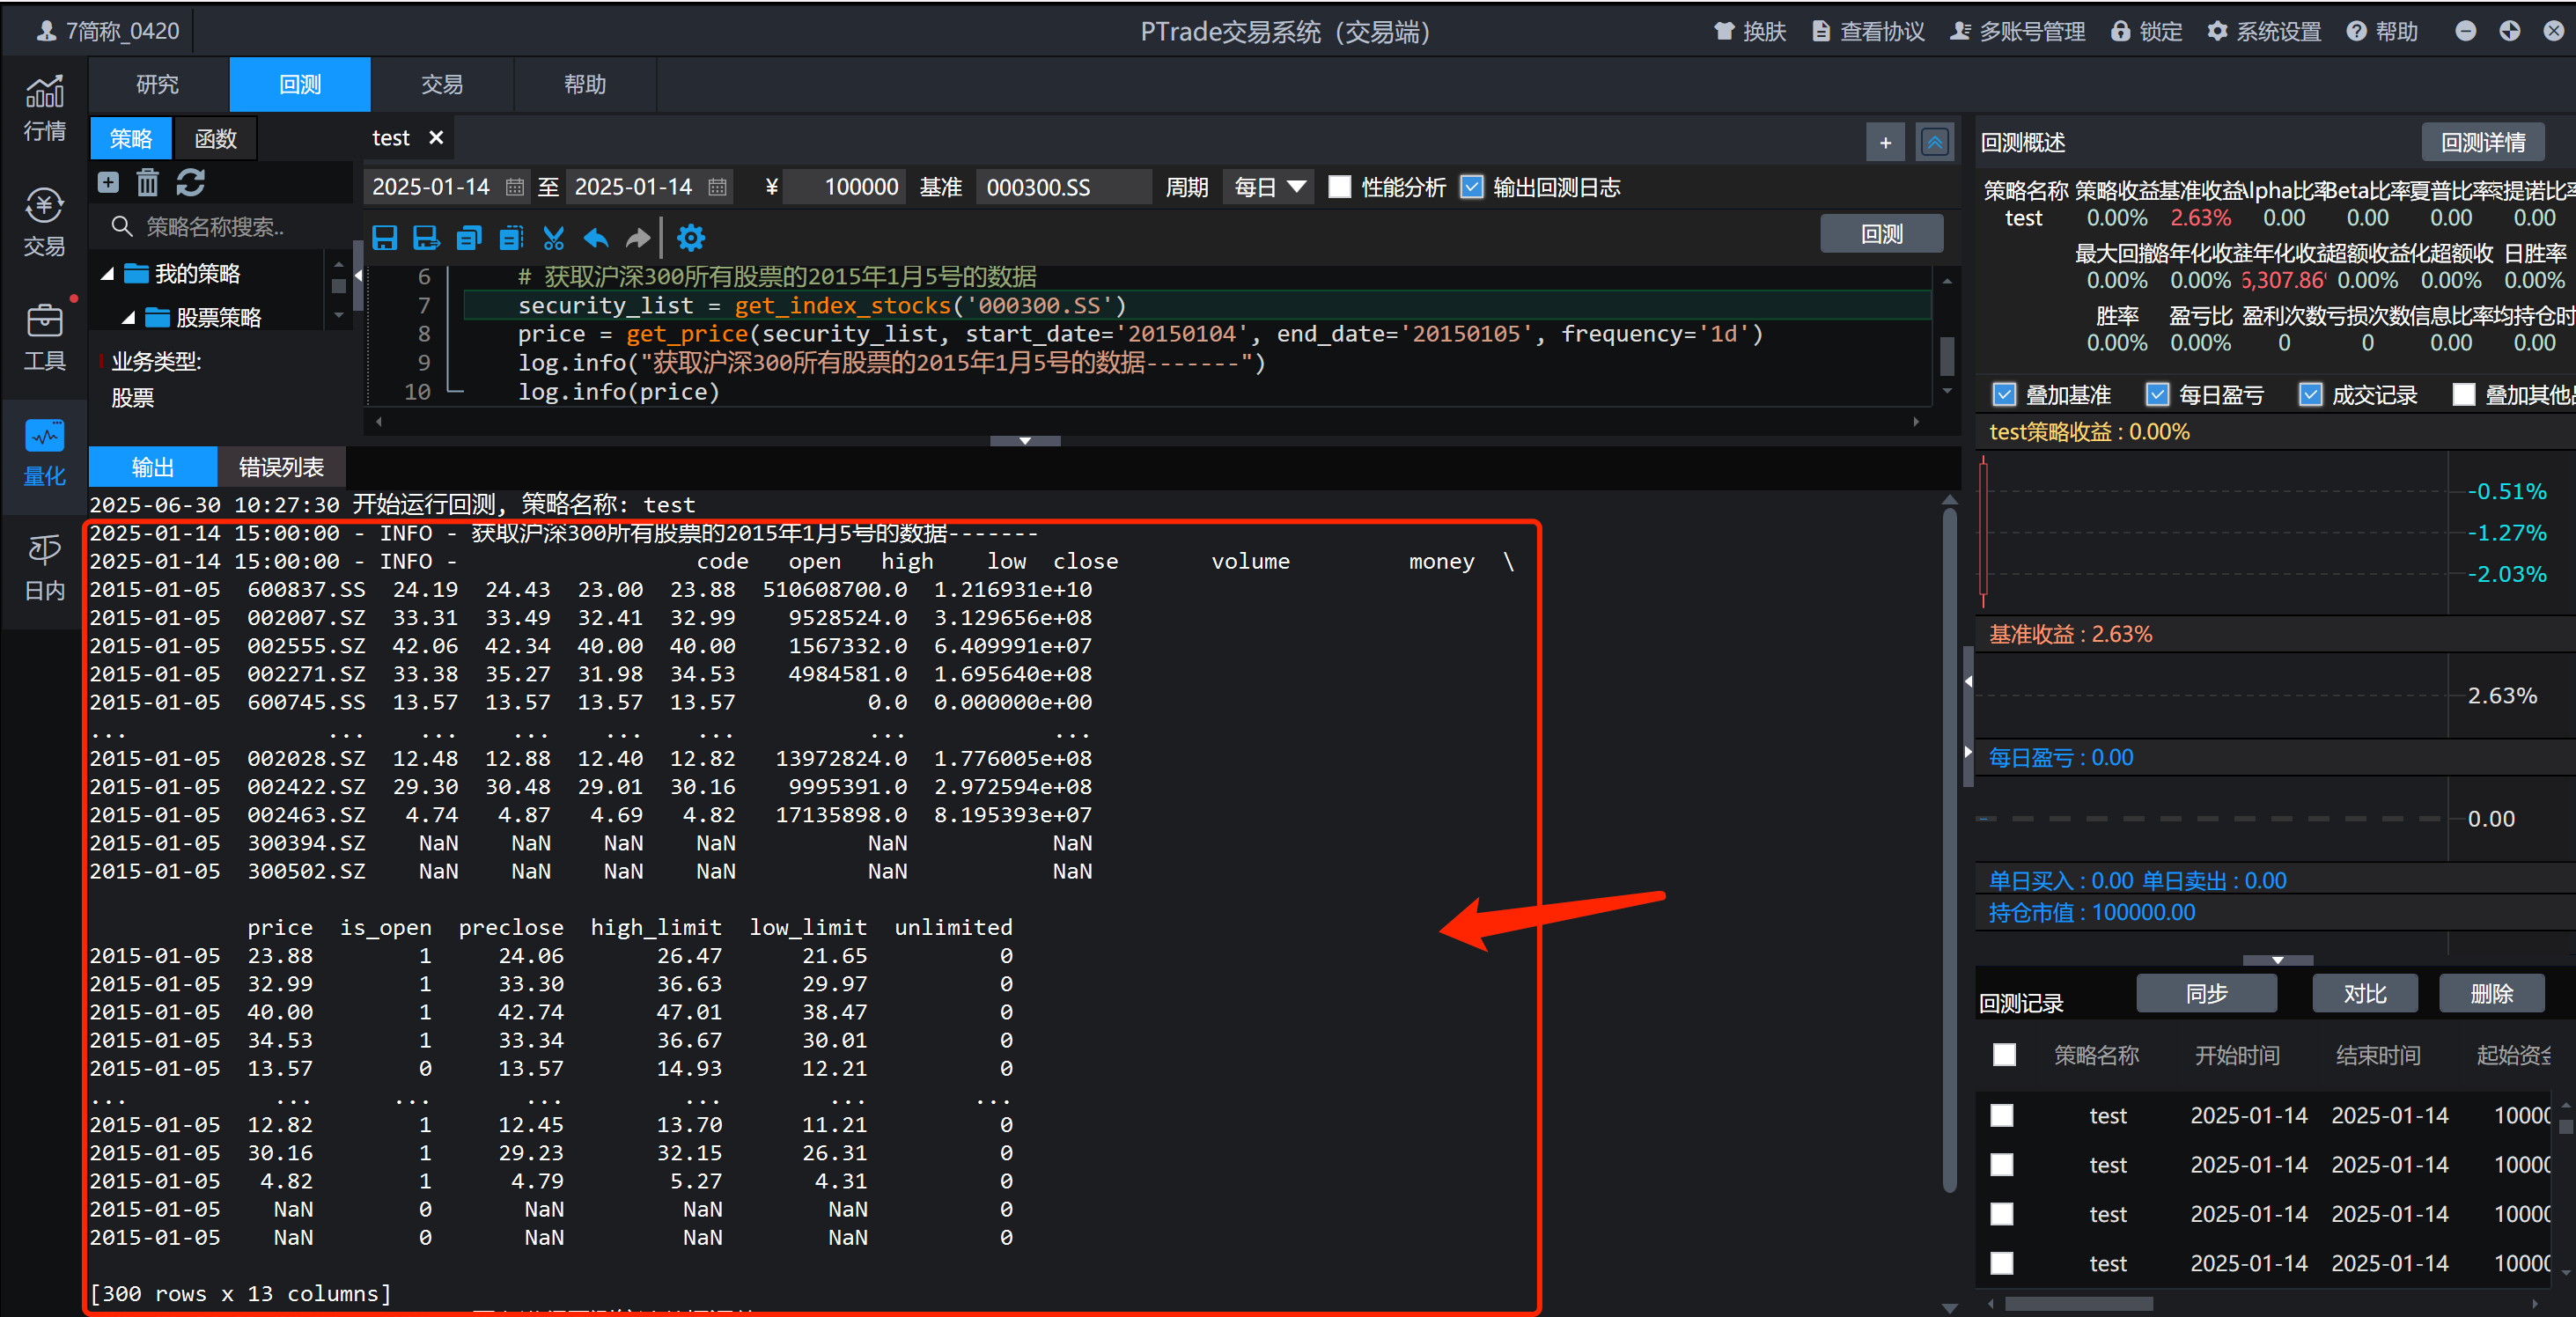Refresh the strategy list
Image resolution: width=2576 pixels, height=1317 pixels.
coord(191,182)
